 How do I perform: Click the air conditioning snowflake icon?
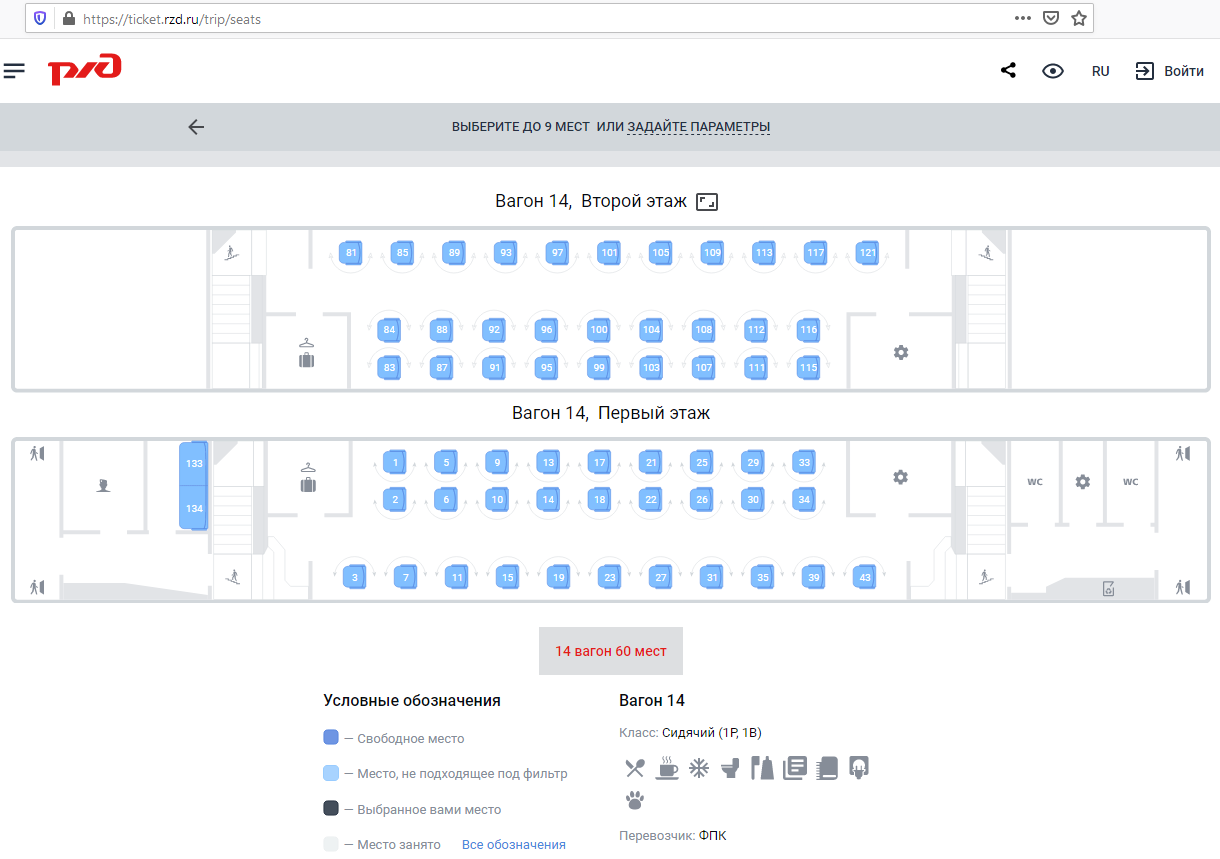click(x=698, y=768)
